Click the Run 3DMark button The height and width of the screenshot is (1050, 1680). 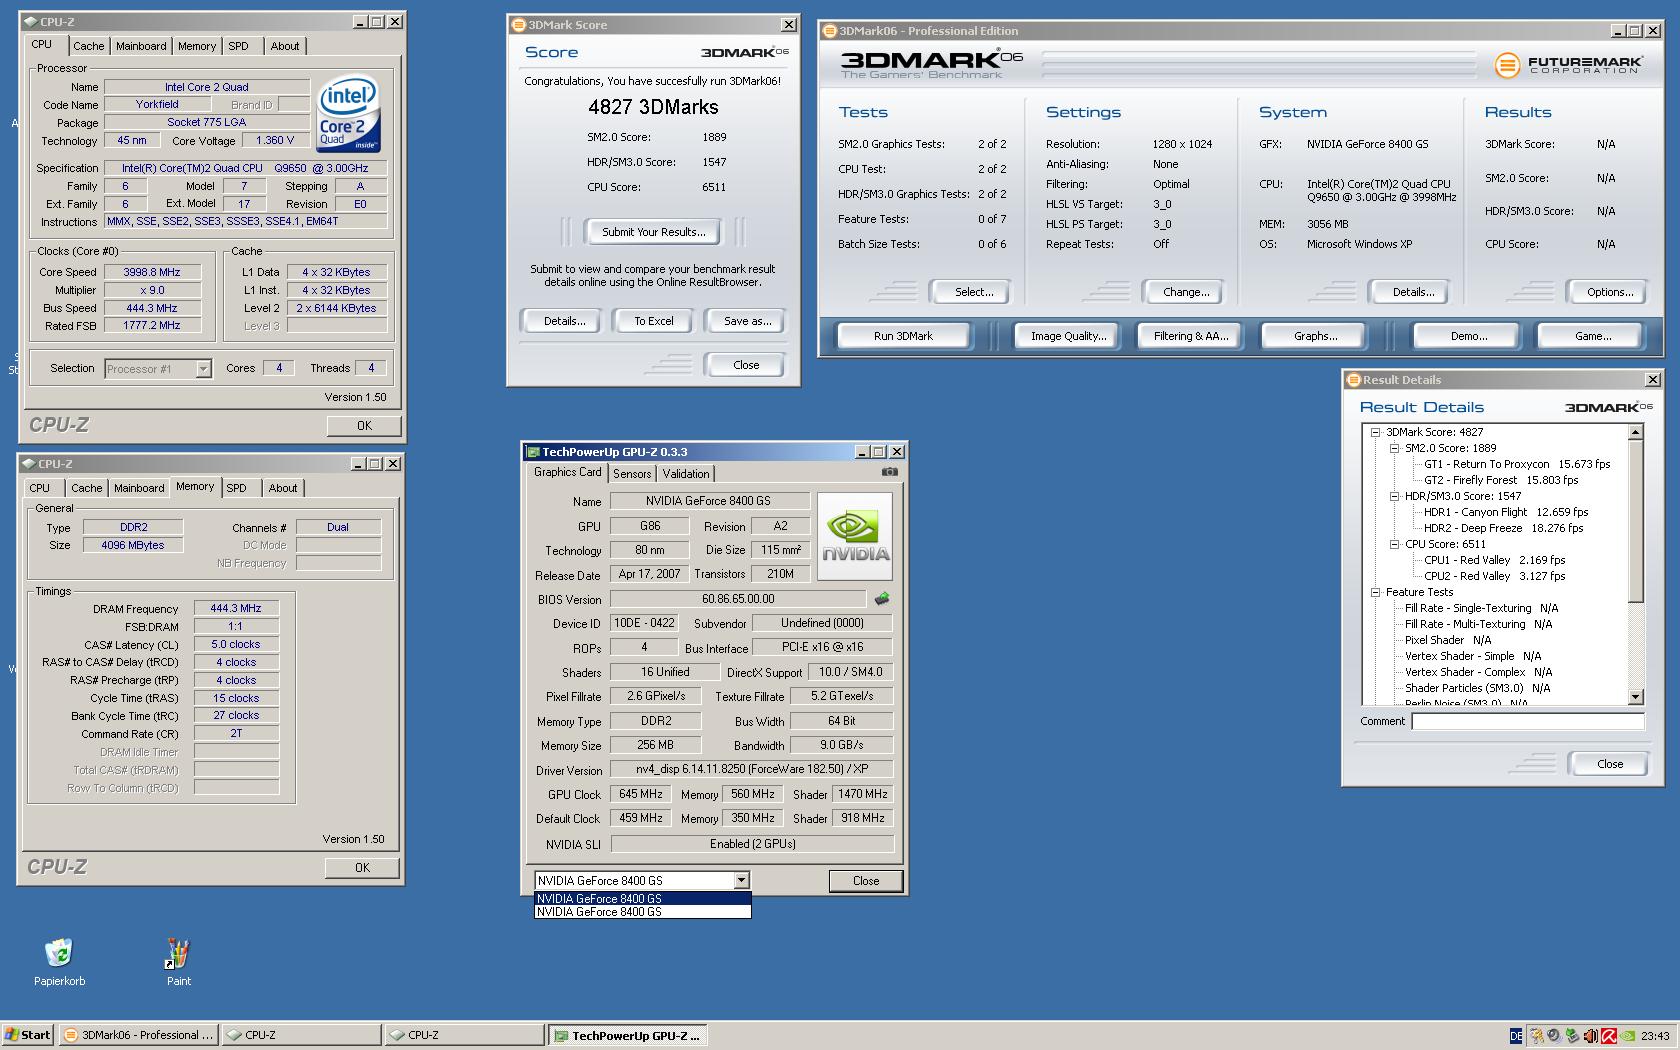(x=903, y=336)
